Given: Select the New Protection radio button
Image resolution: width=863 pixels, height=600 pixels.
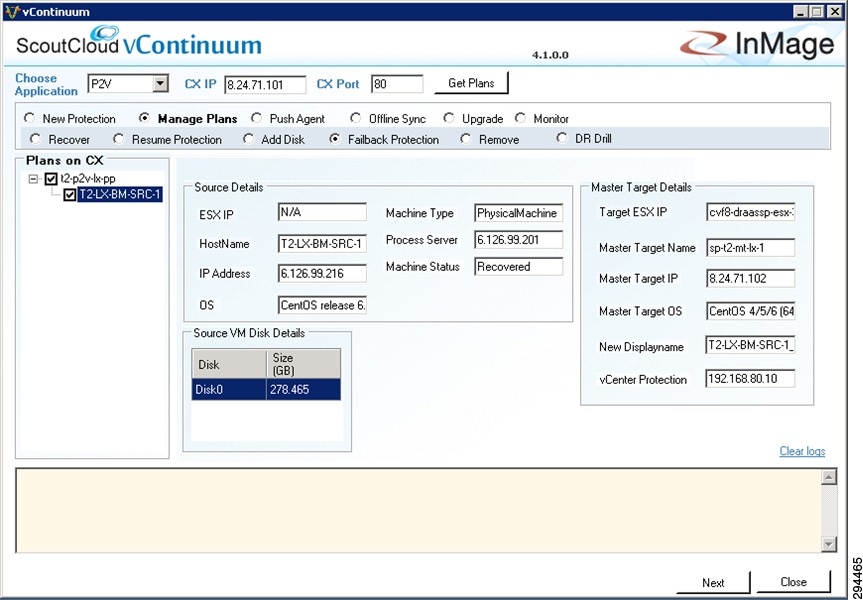Looking at the screenshot, I should pyautogui.click(x=30, y=118).
